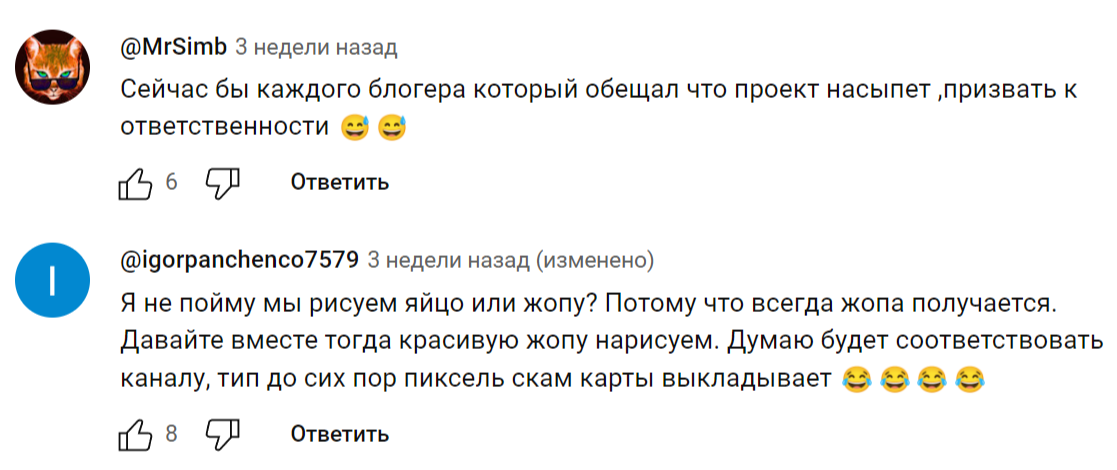Like the comment by @MrSimb
The height and width of the screenshot is (470, 1117).
135,182
